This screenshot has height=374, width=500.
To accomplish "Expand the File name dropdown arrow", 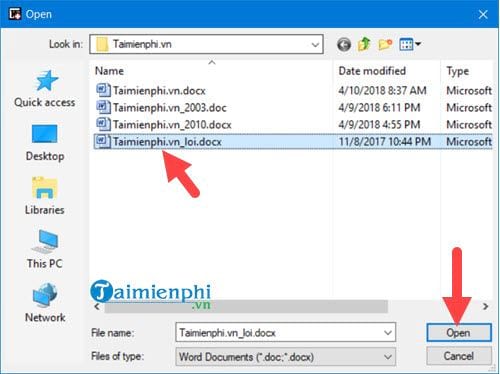I will pos(388,332).
